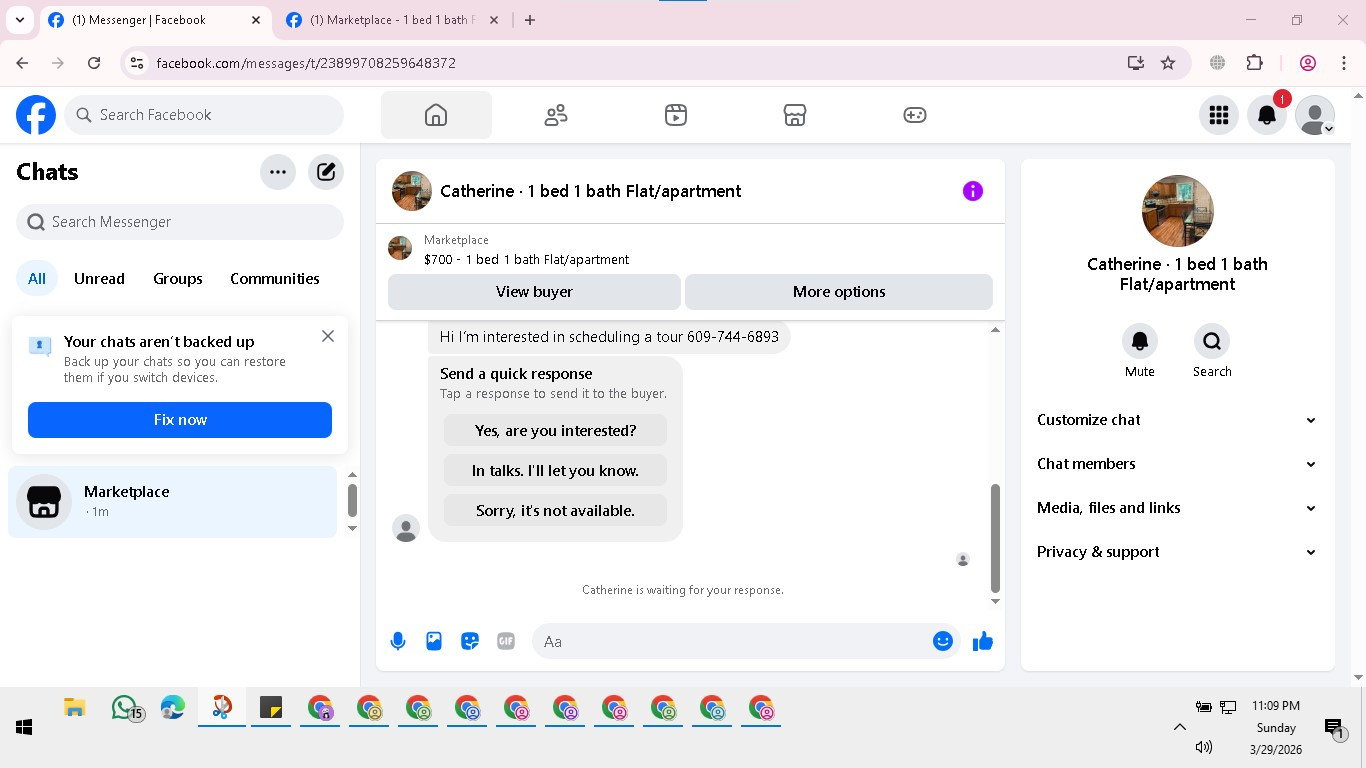This screenshot has height=768, width=1366.
Task: Expand Chat members section
Action: coord(1178,464)
